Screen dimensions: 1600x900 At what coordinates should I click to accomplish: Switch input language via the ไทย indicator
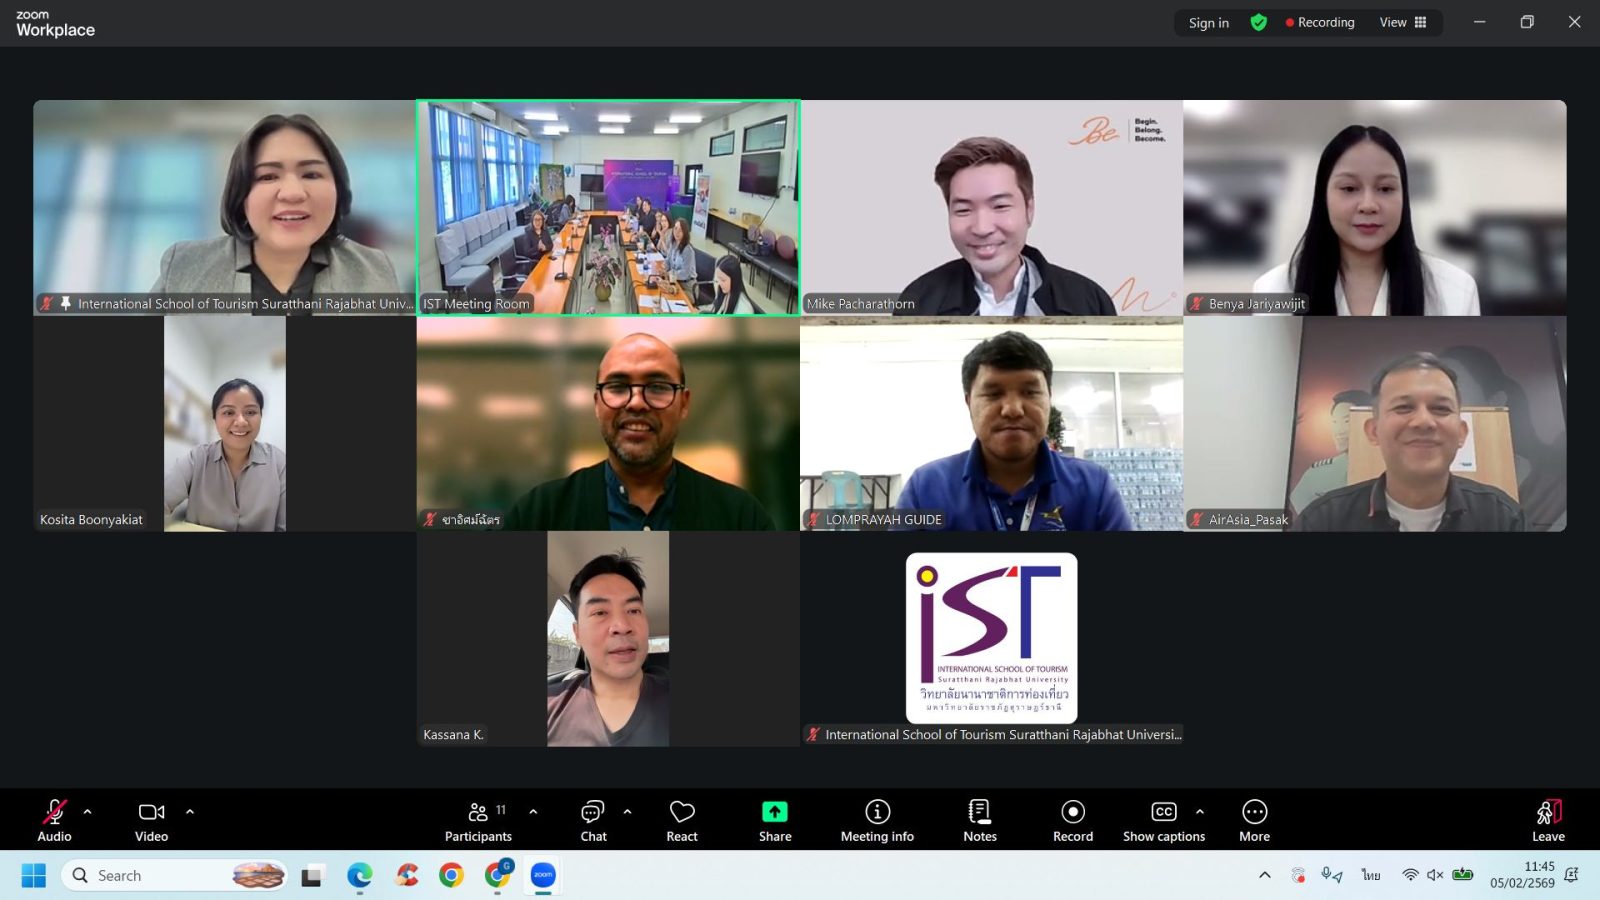coord(1371,875)
